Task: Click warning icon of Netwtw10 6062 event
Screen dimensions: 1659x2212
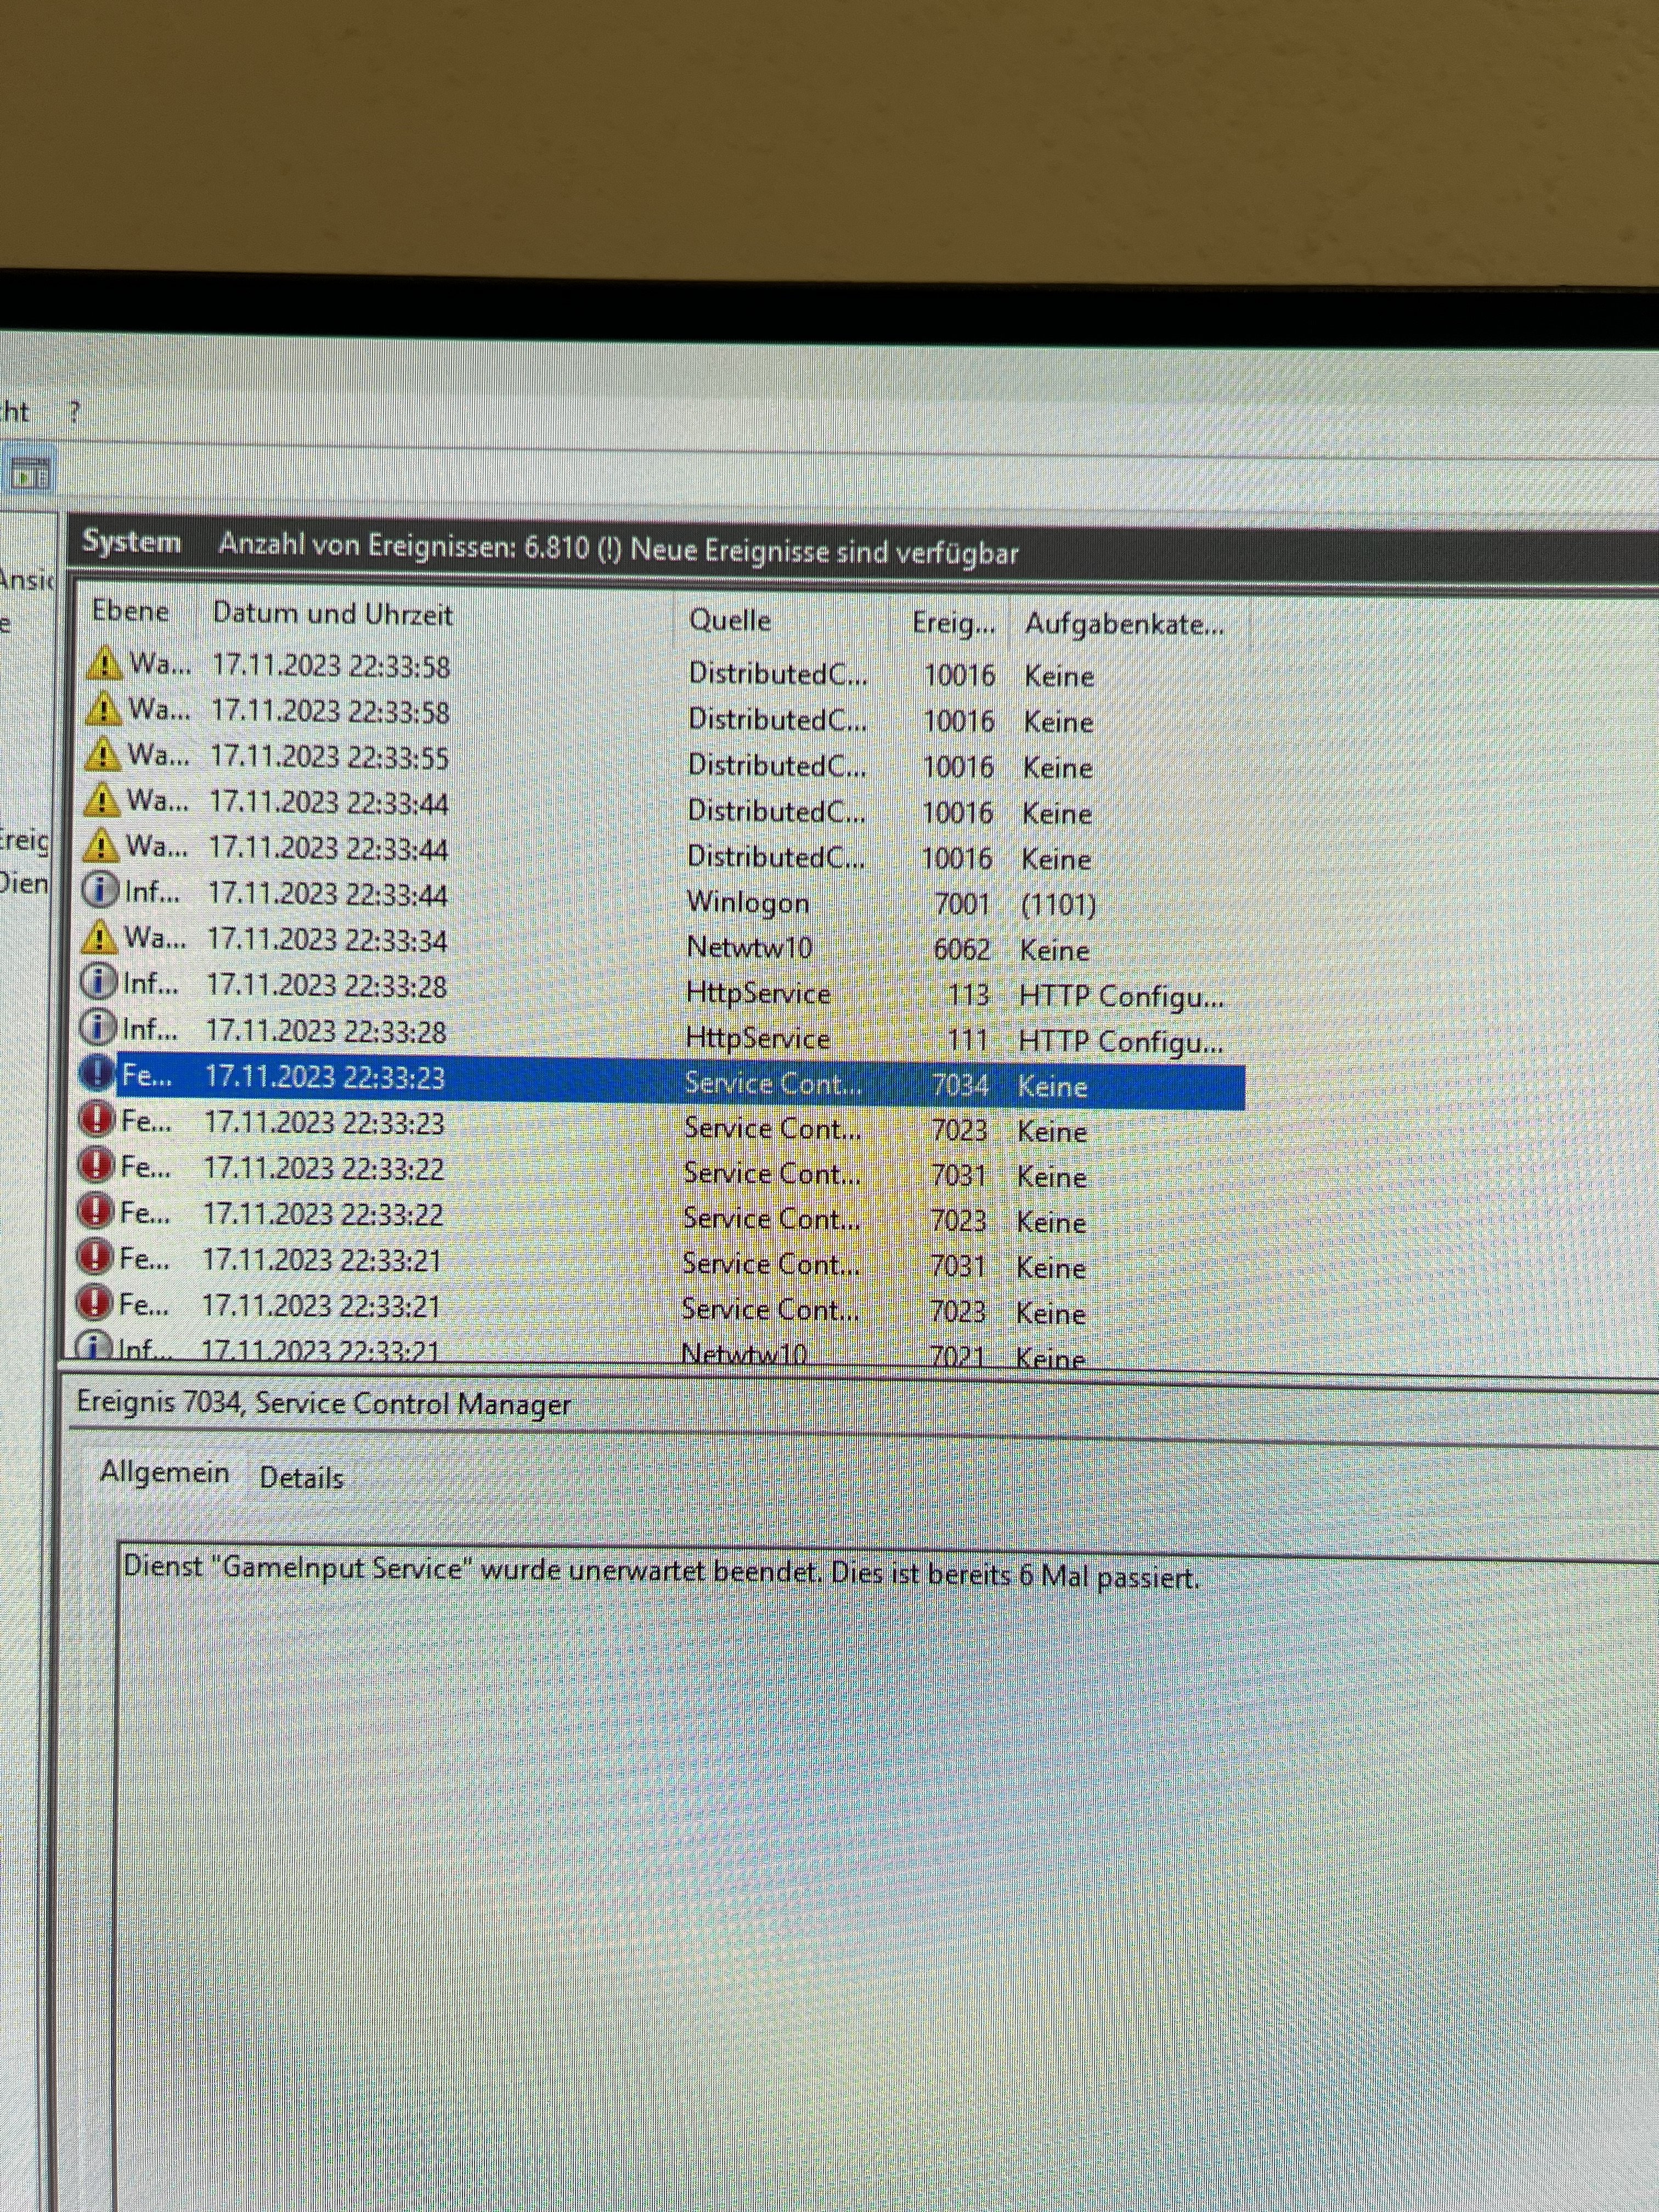Action: tap(99, 937)
